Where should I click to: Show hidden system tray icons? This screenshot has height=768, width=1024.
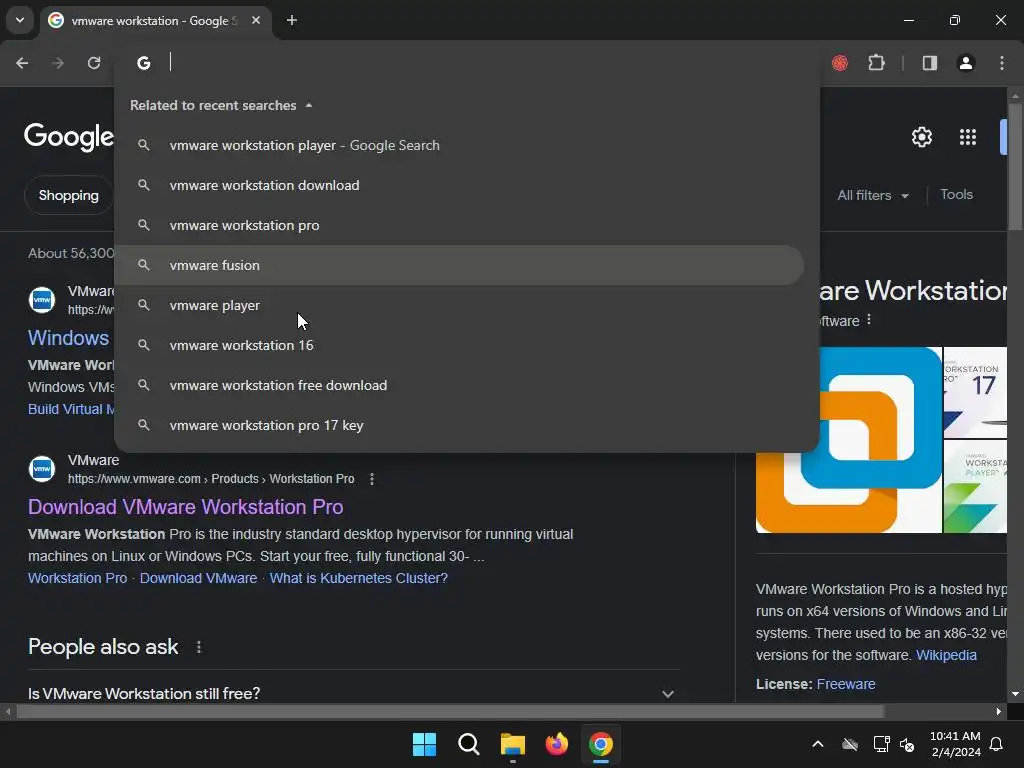pos(818,744)
